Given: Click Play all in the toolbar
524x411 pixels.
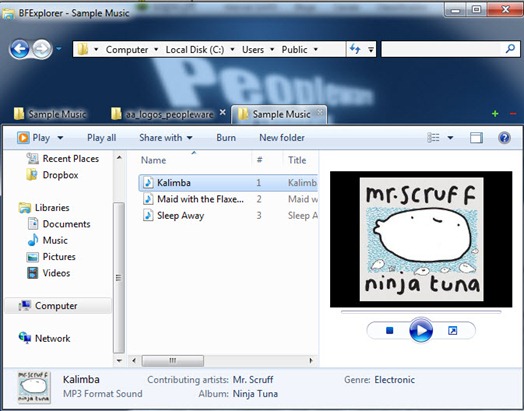Looking at the screenshot, I should 101,138.
